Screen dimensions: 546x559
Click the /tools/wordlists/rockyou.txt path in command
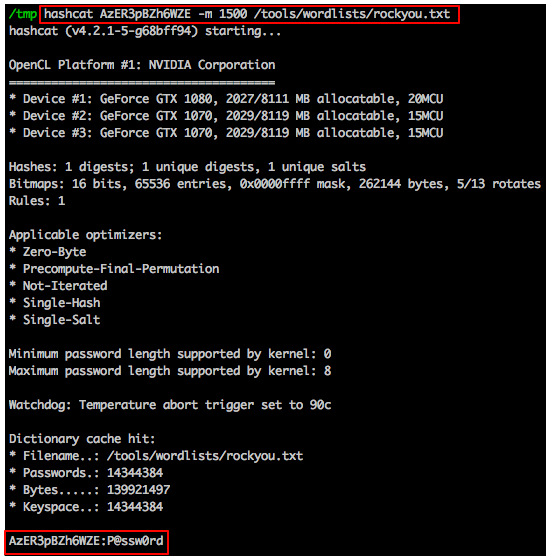pos(352,14)
